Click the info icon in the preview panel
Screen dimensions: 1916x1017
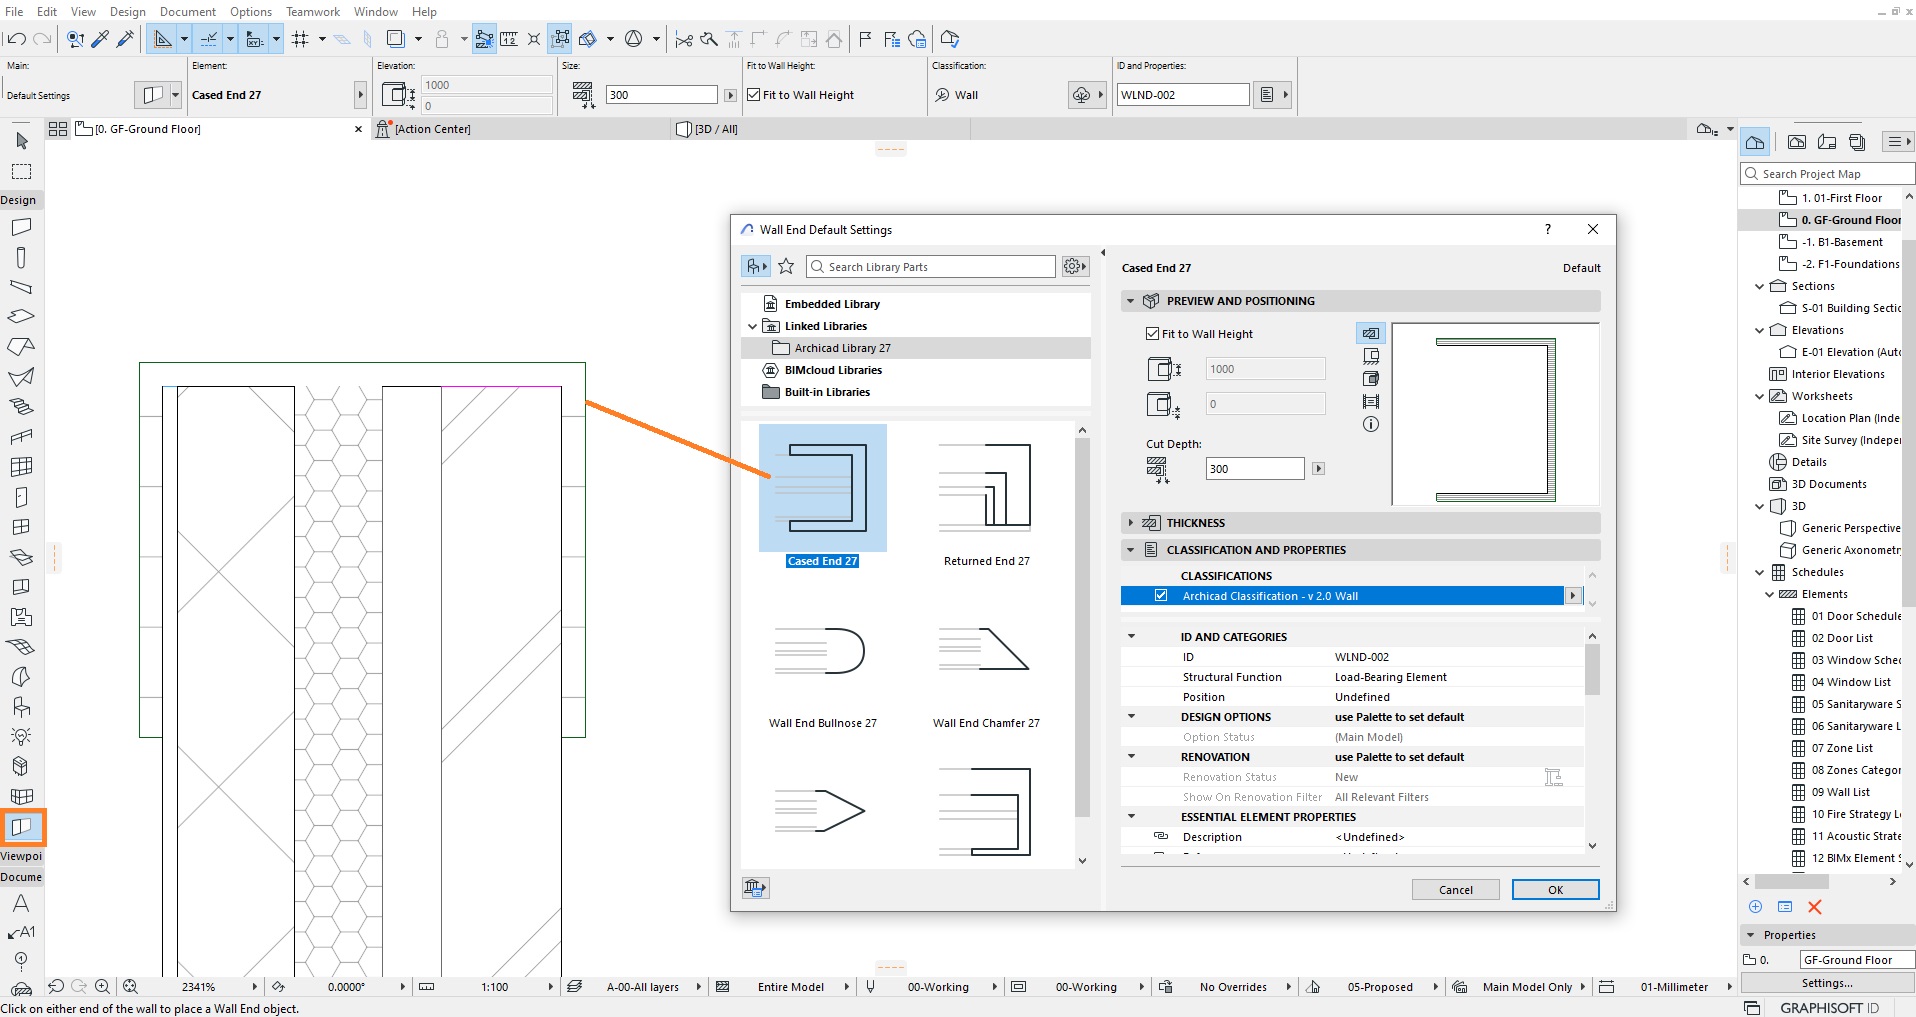[x=1369, y=424]
